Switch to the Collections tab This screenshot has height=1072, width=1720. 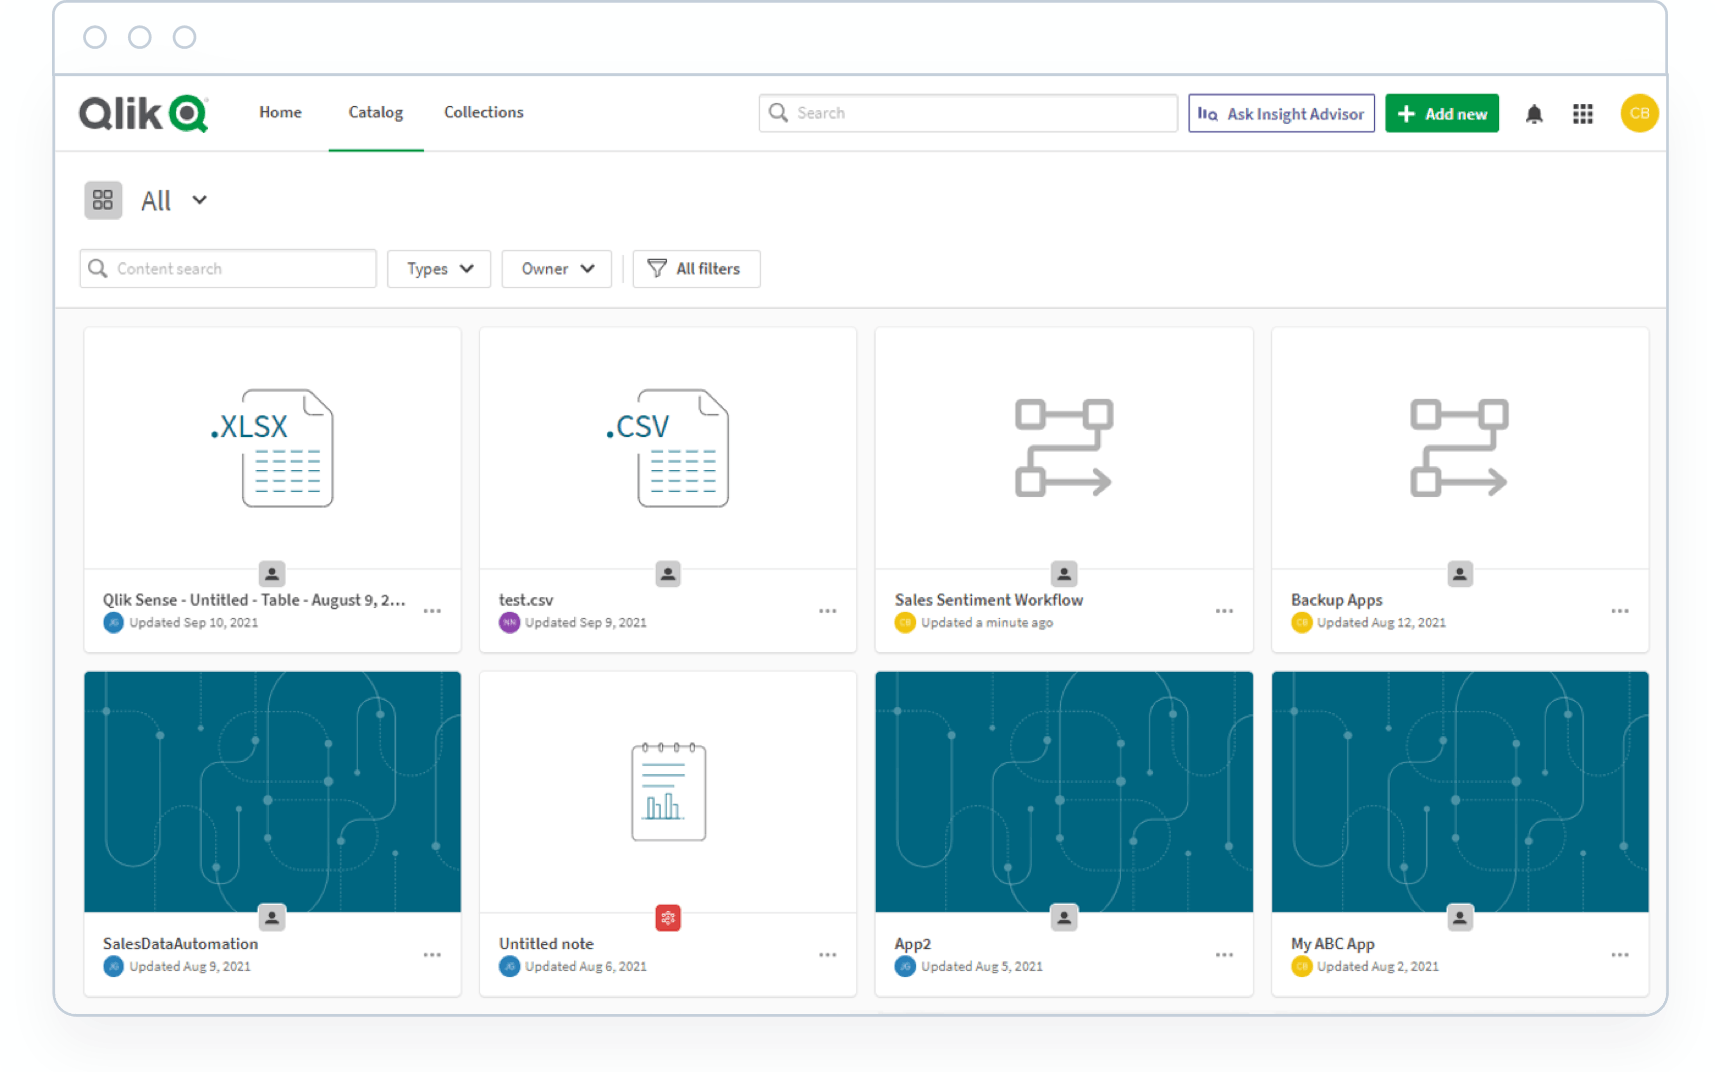pos(484,112)
